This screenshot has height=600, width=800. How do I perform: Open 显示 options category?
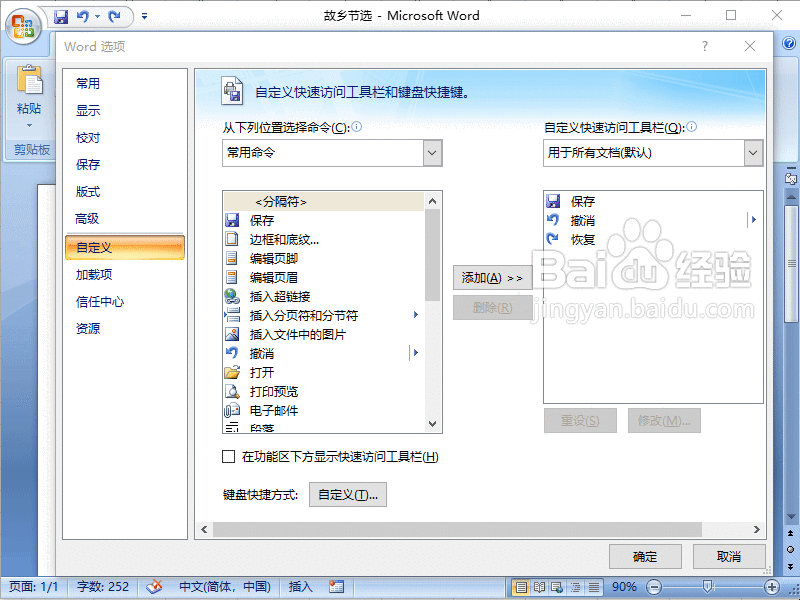pos(124,110)
